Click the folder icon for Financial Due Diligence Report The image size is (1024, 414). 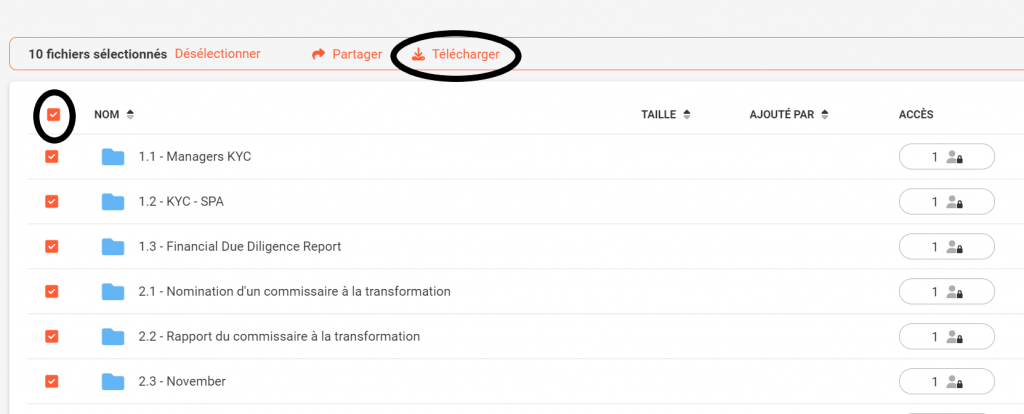pos(113,247)
